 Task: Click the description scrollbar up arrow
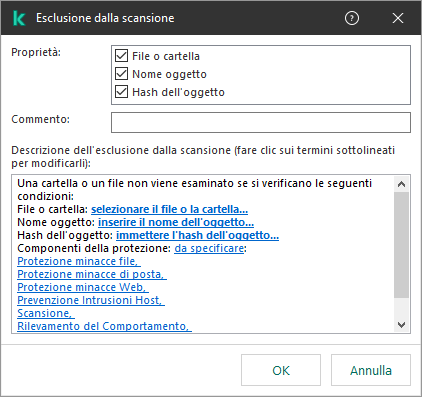tap(402, 184)
